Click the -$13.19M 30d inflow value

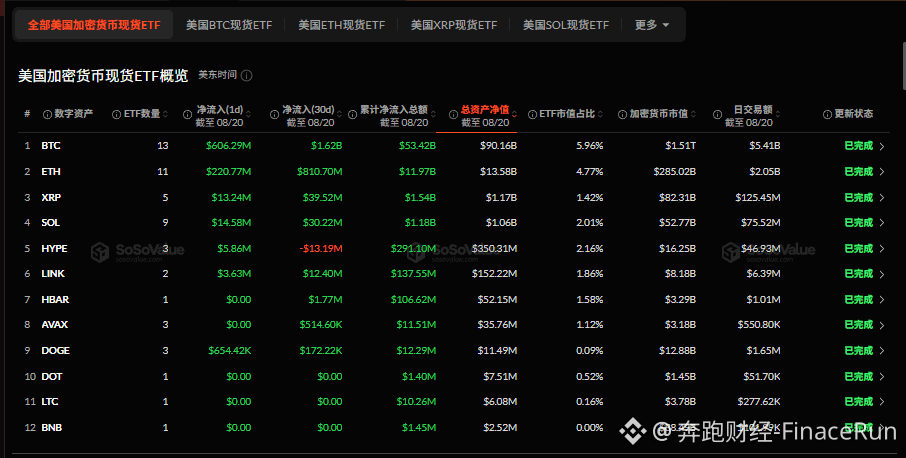click(321, 248)
